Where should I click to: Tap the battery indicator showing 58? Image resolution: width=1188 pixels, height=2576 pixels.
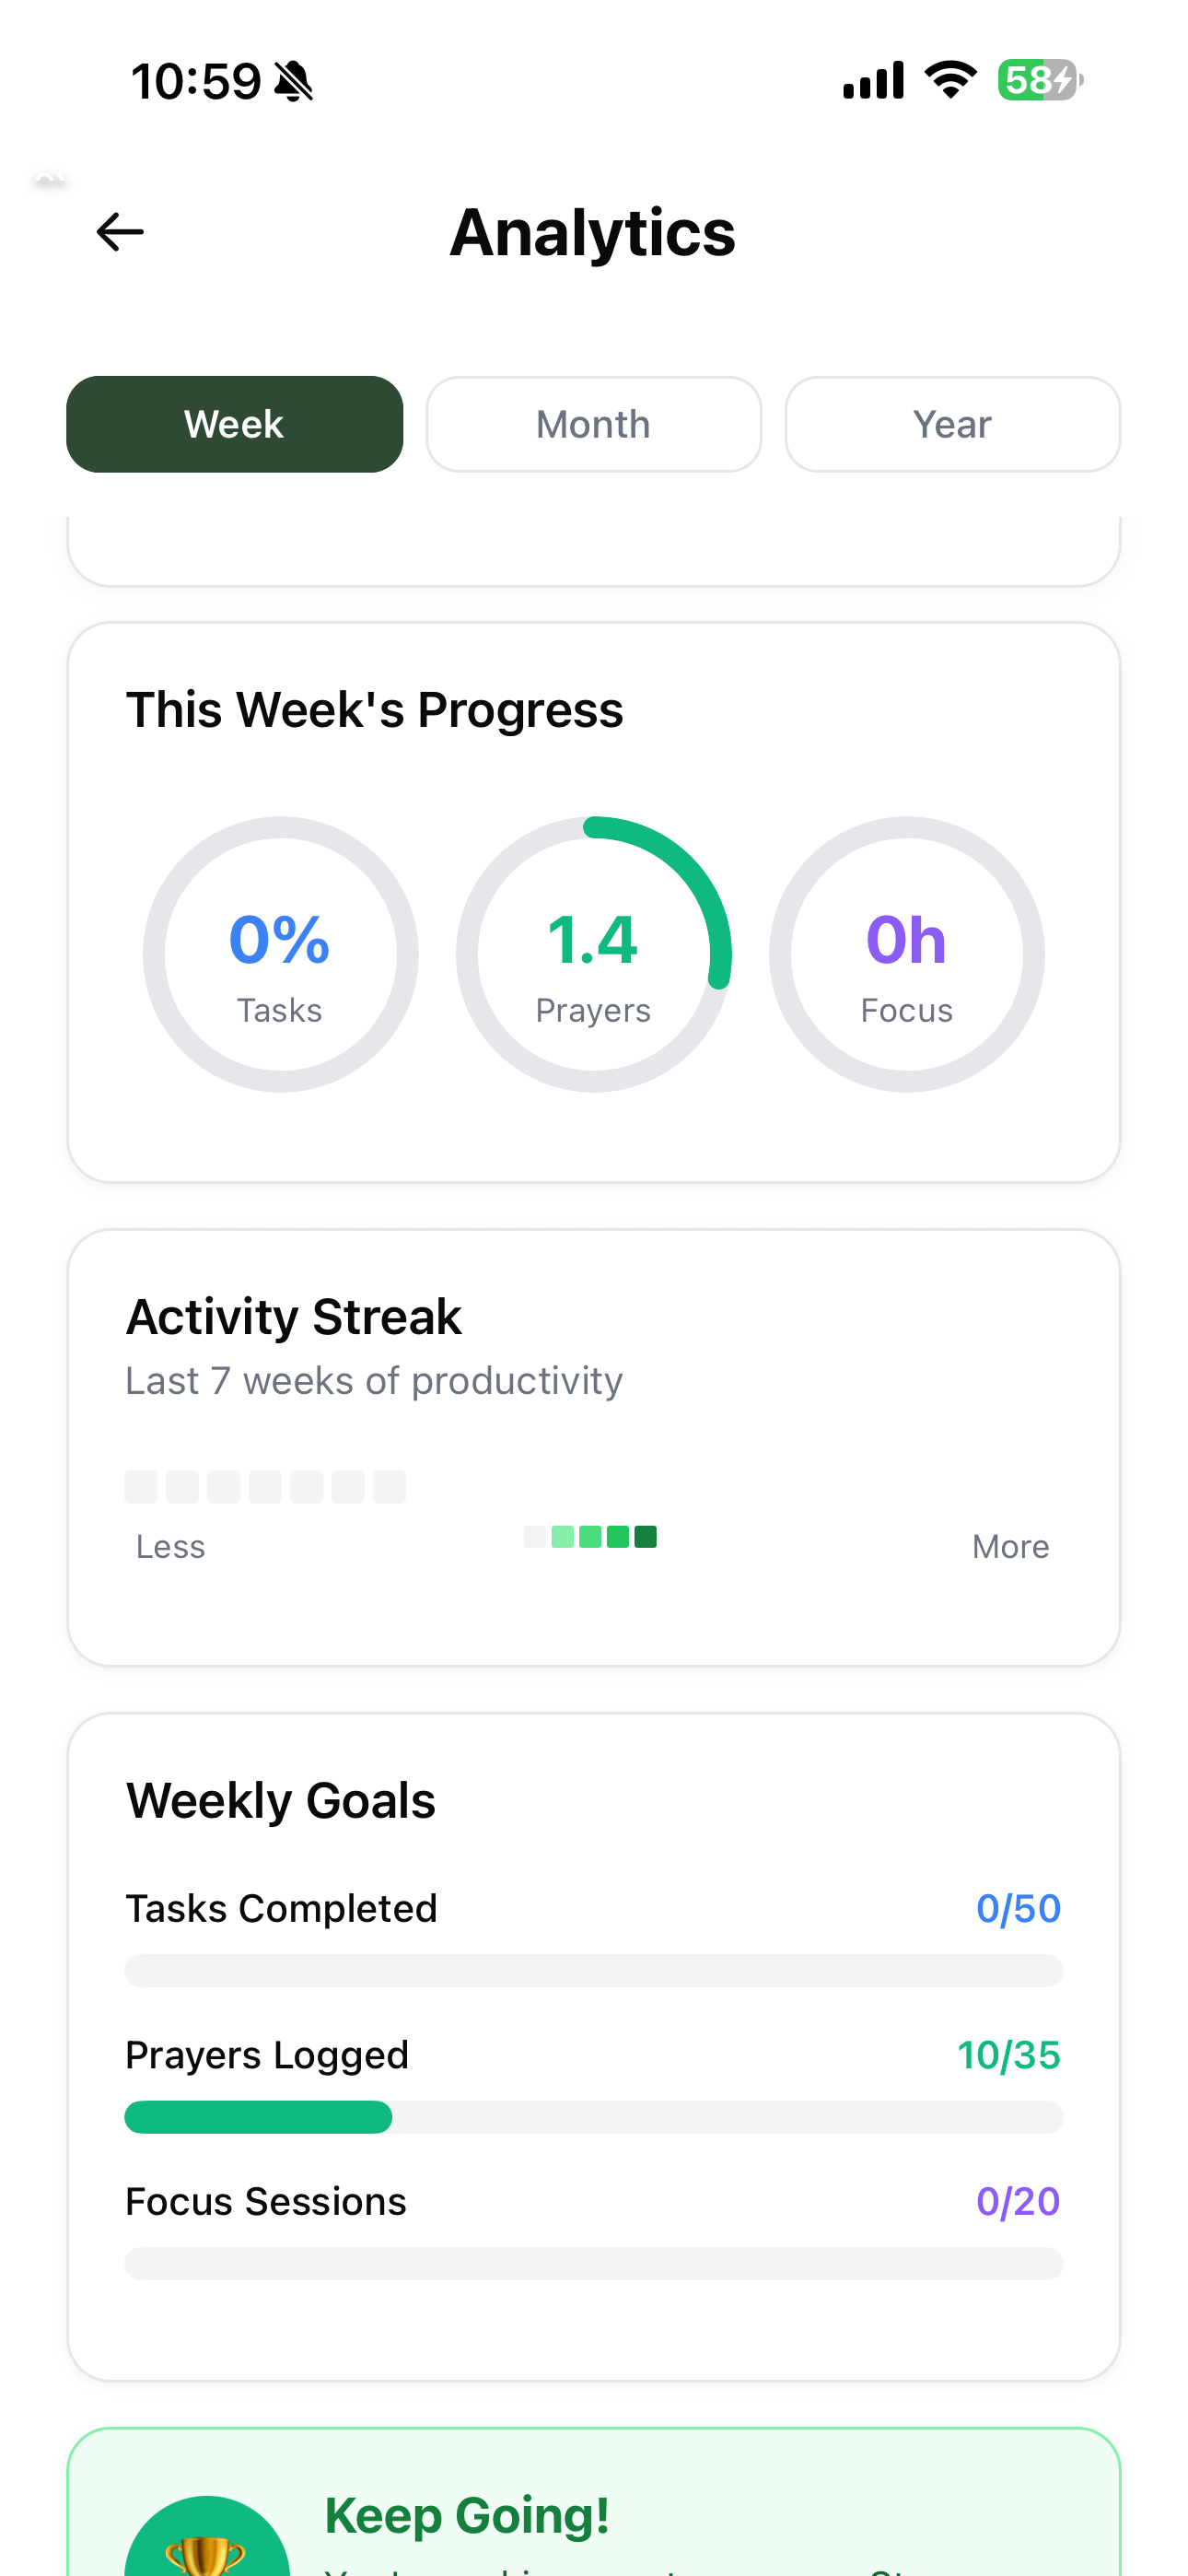[1035, 79]
